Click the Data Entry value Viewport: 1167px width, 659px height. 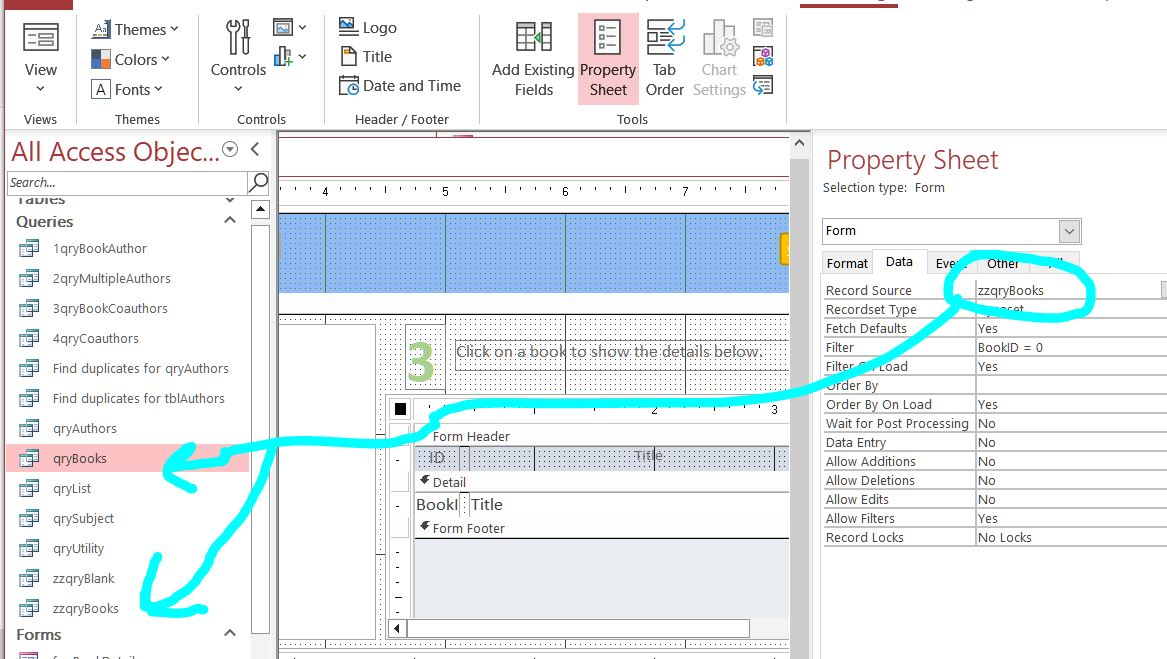pyautogui.click(x=1071, y=442)
